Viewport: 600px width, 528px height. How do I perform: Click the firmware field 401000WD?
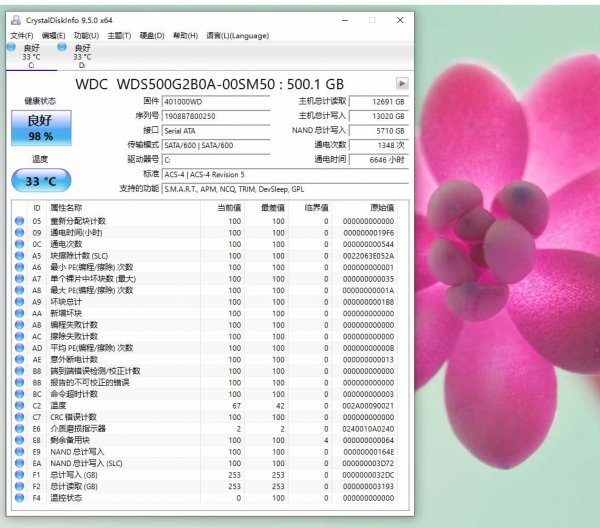pyautogui.click(x=216, y=102)
